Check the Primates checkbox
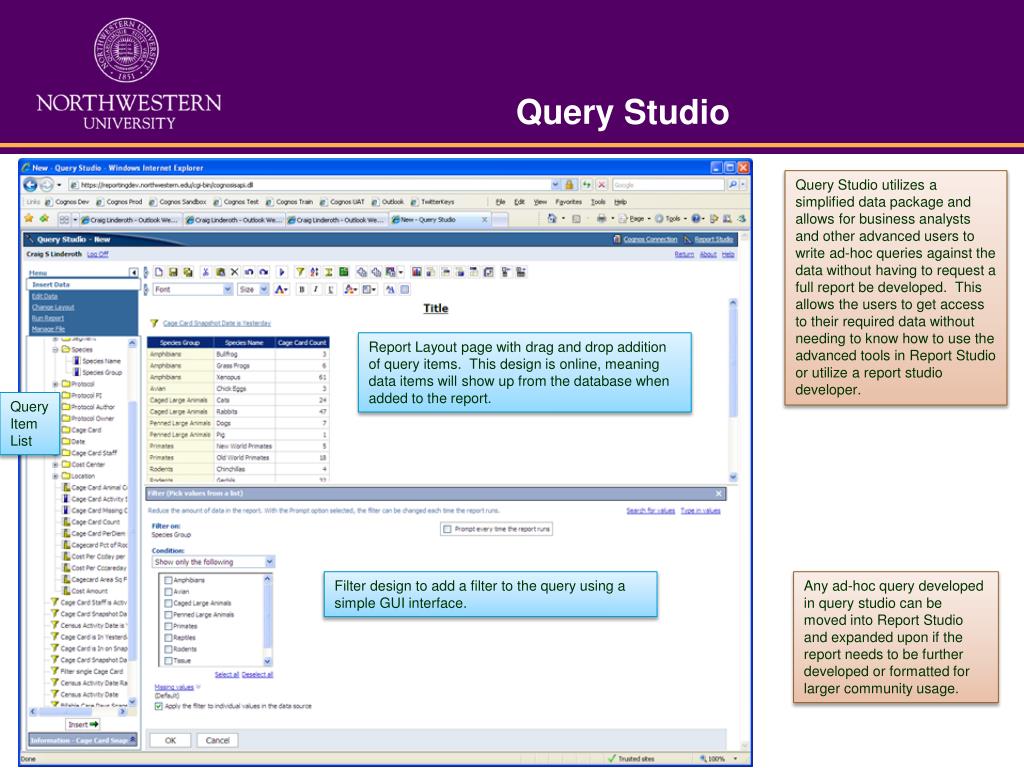Image resolution: width=1024 pixels, height=768 pixels. 168,626
